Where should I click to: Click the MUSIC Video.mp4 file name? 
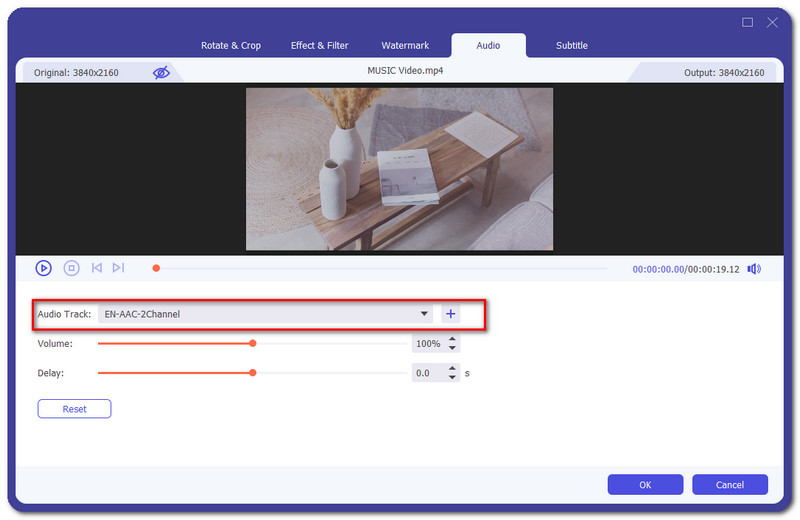pyautogui.click(x=405, y=70)
